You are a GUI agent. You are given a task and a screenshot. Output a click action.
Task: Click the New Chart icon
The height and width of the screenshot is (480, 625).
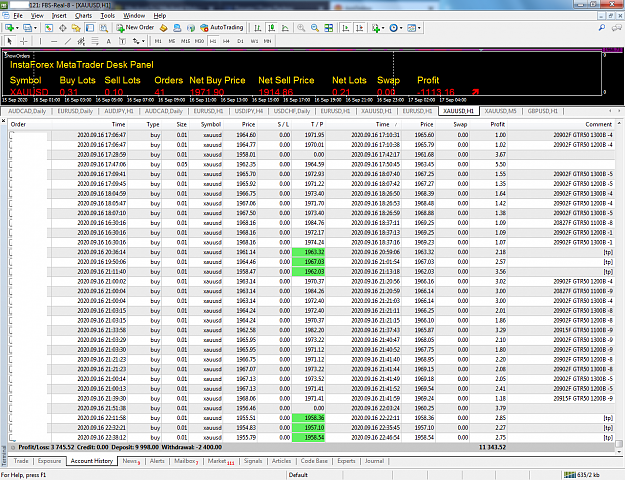point(9,28)
